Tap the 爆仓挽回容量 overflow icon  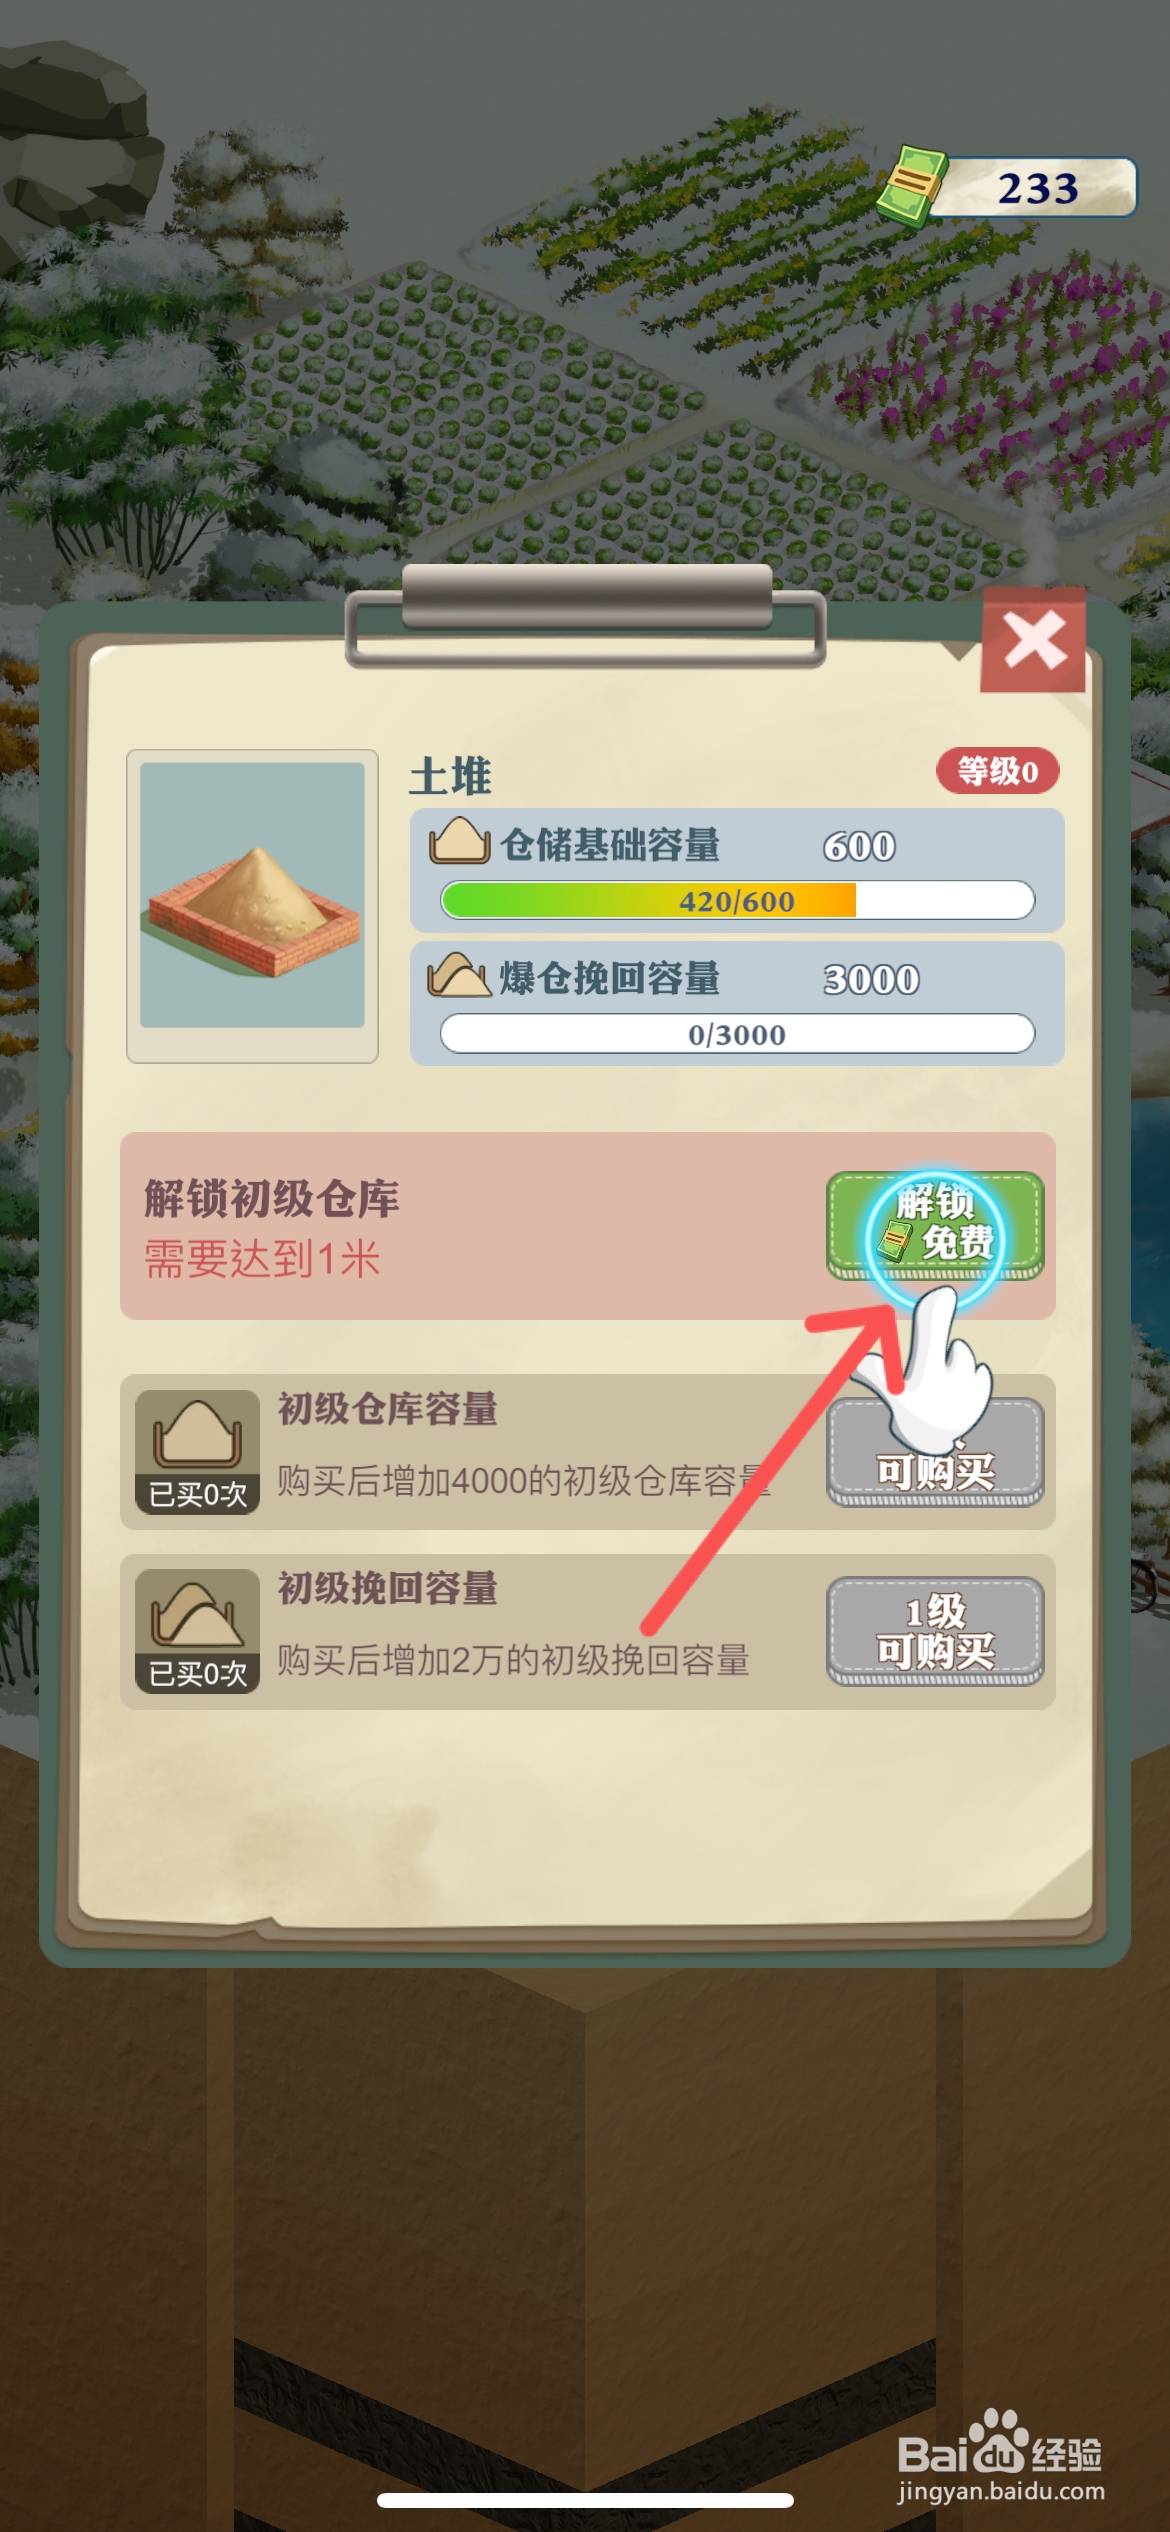(x=459, y=975)
